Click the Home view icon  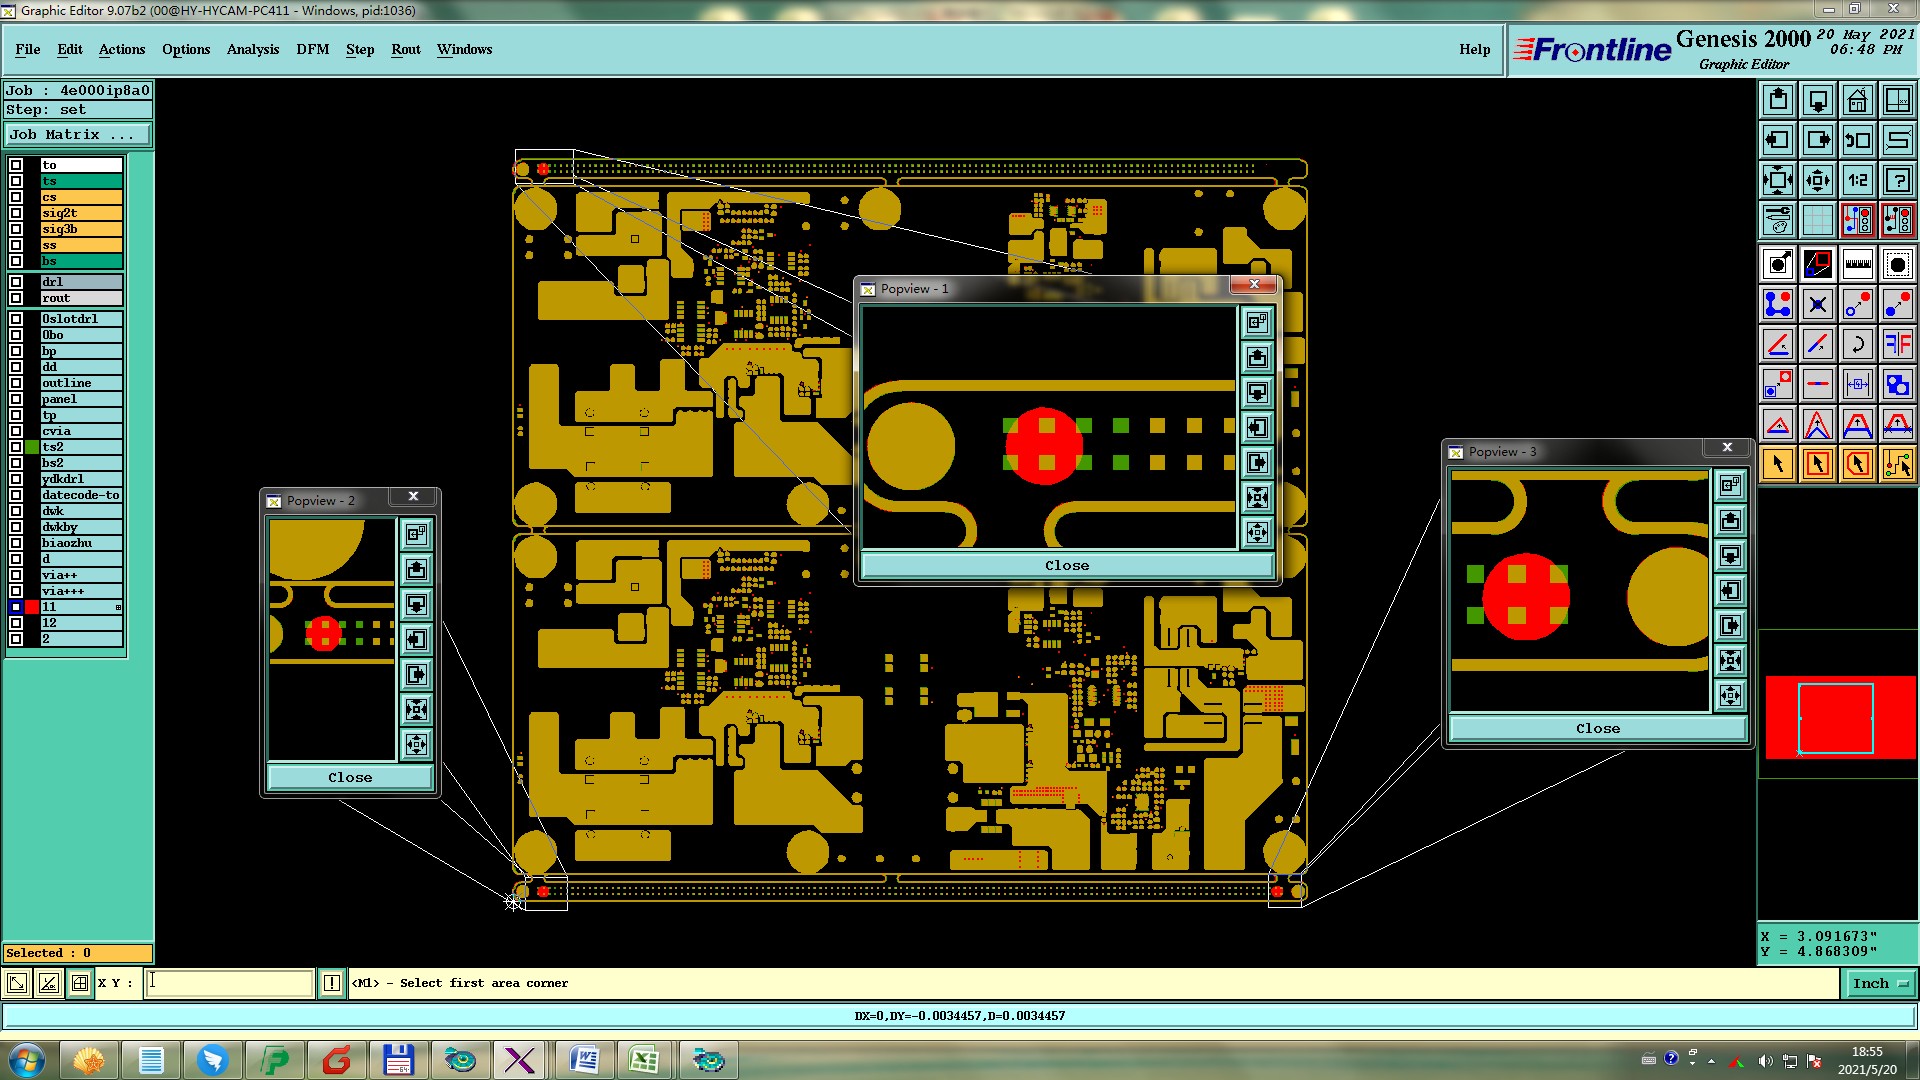click(x=1857, y=100)
